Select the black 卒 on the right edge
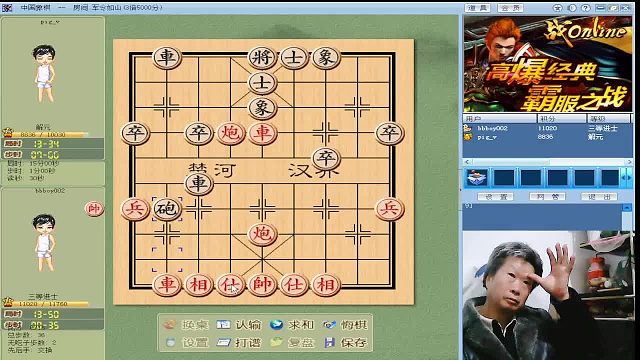The image size is (640, 360). click(389, 133)
